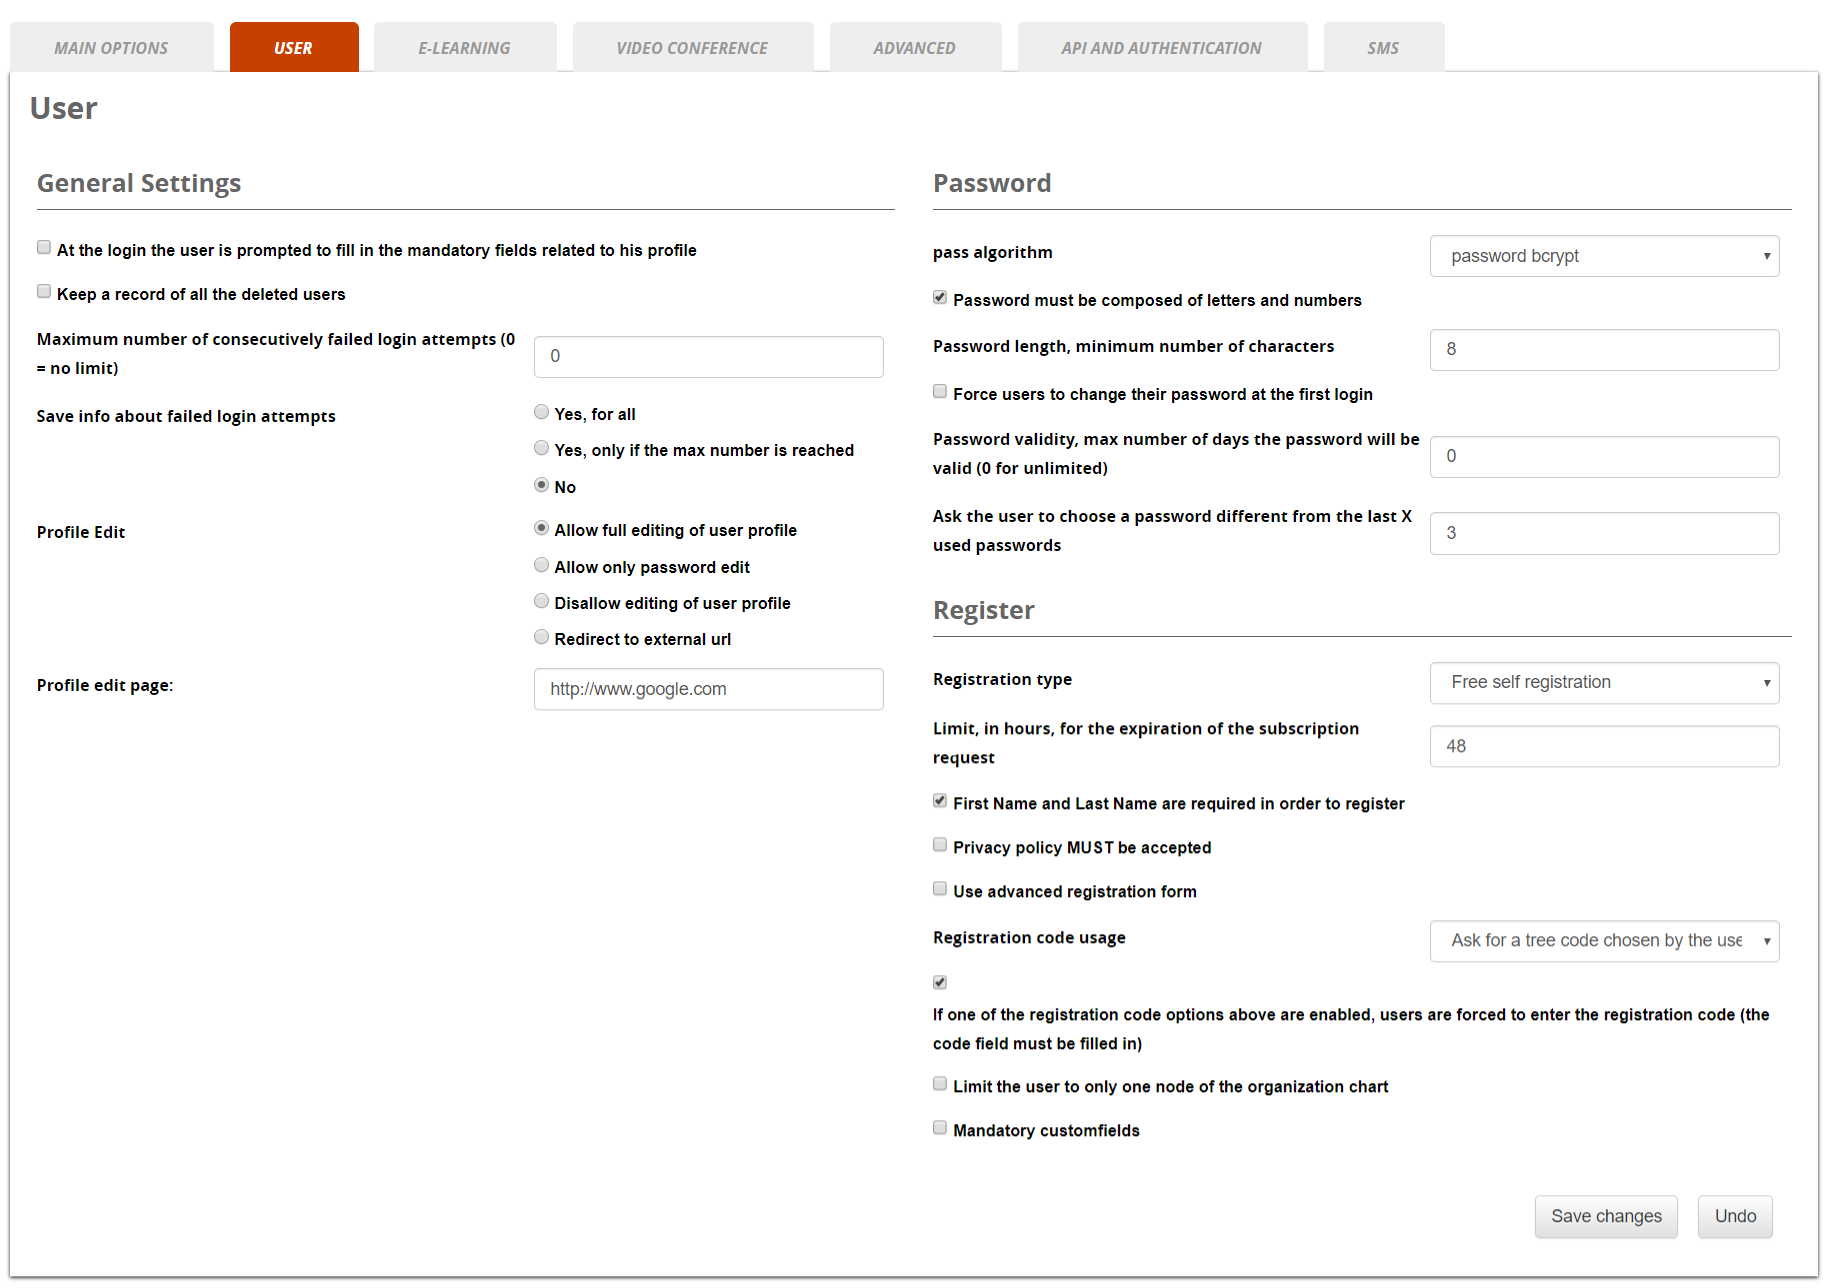Screen dimensions: 1826x1288
Task: Open the pass algorithm dropdown
Action: point(1604,256)
